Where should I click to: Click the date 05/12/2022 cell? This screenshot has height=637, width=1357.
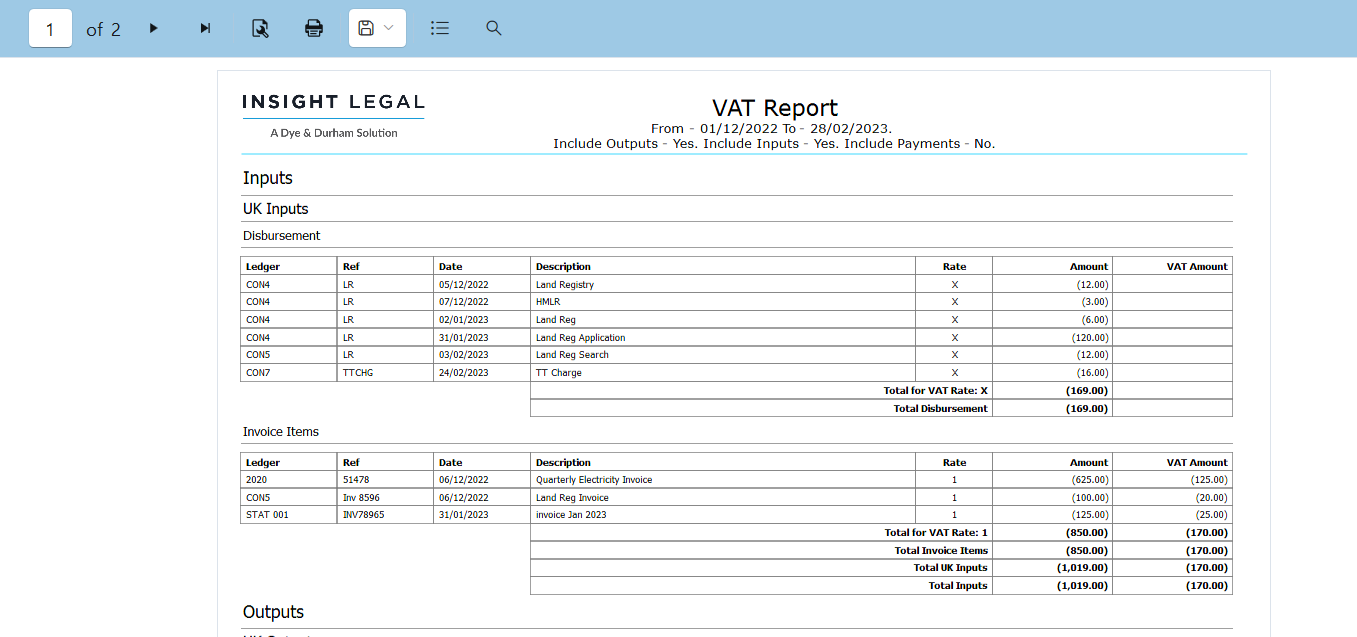(482, 284)
